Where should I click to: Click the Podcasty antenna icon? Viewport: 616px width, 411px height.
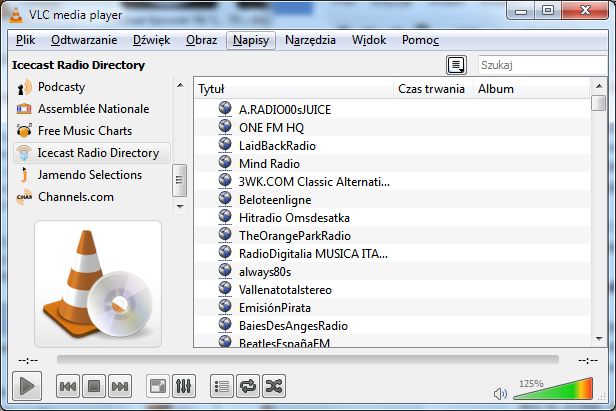[x=24, y=88]
